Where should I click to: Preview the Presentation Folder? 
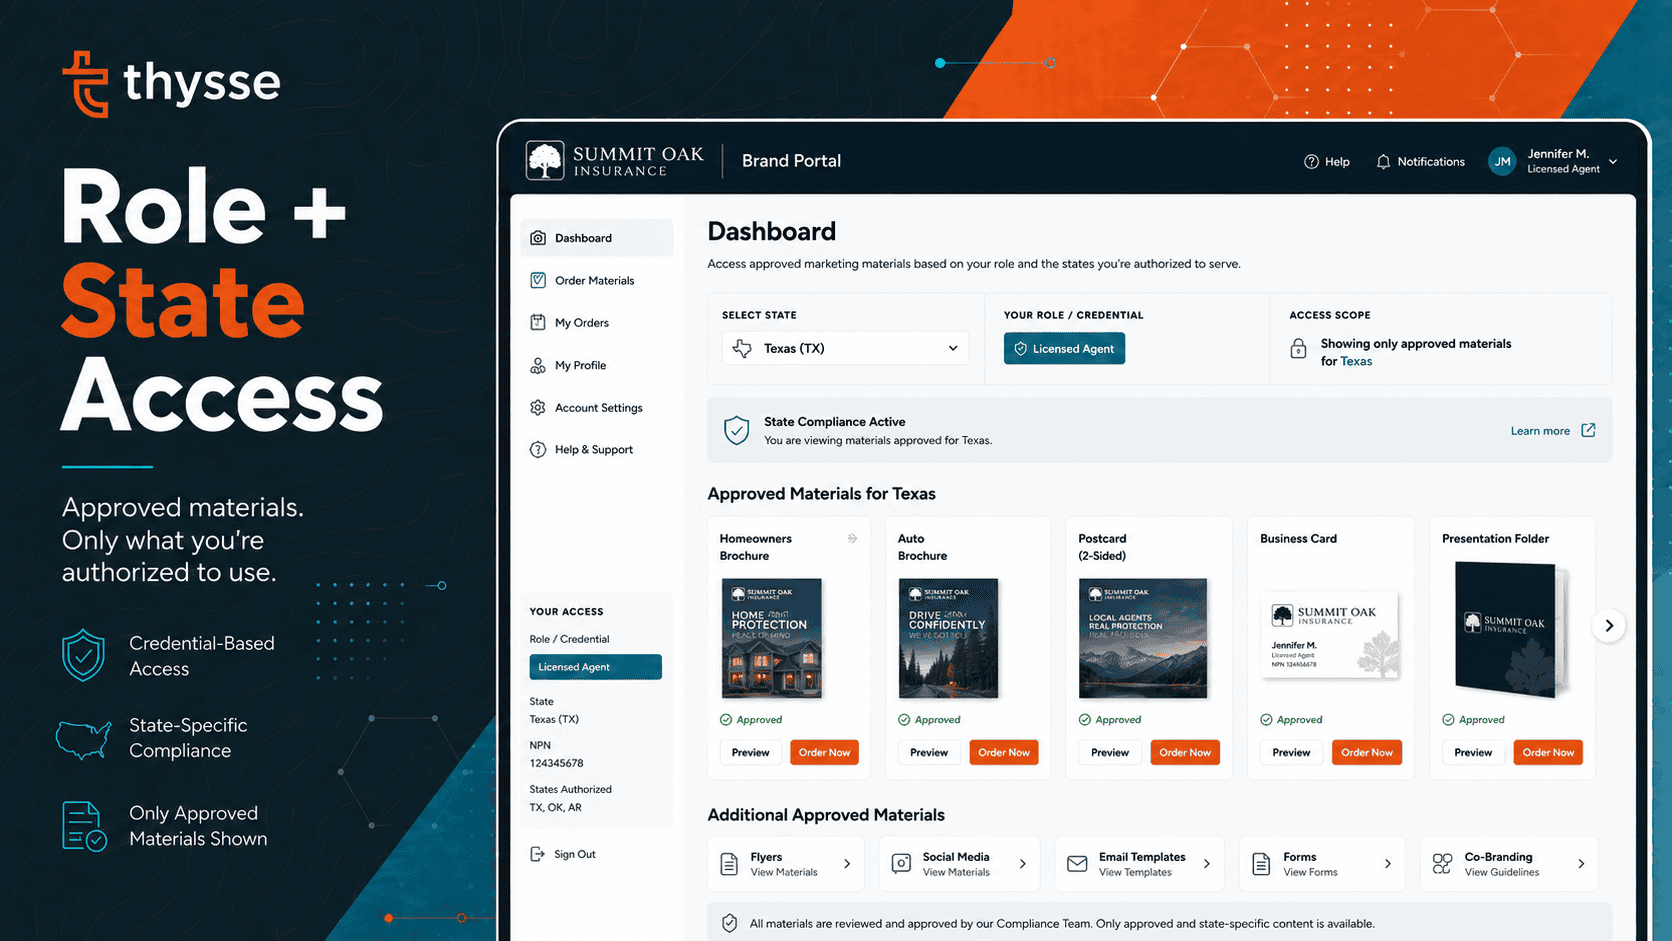[x=1473, y=752]
